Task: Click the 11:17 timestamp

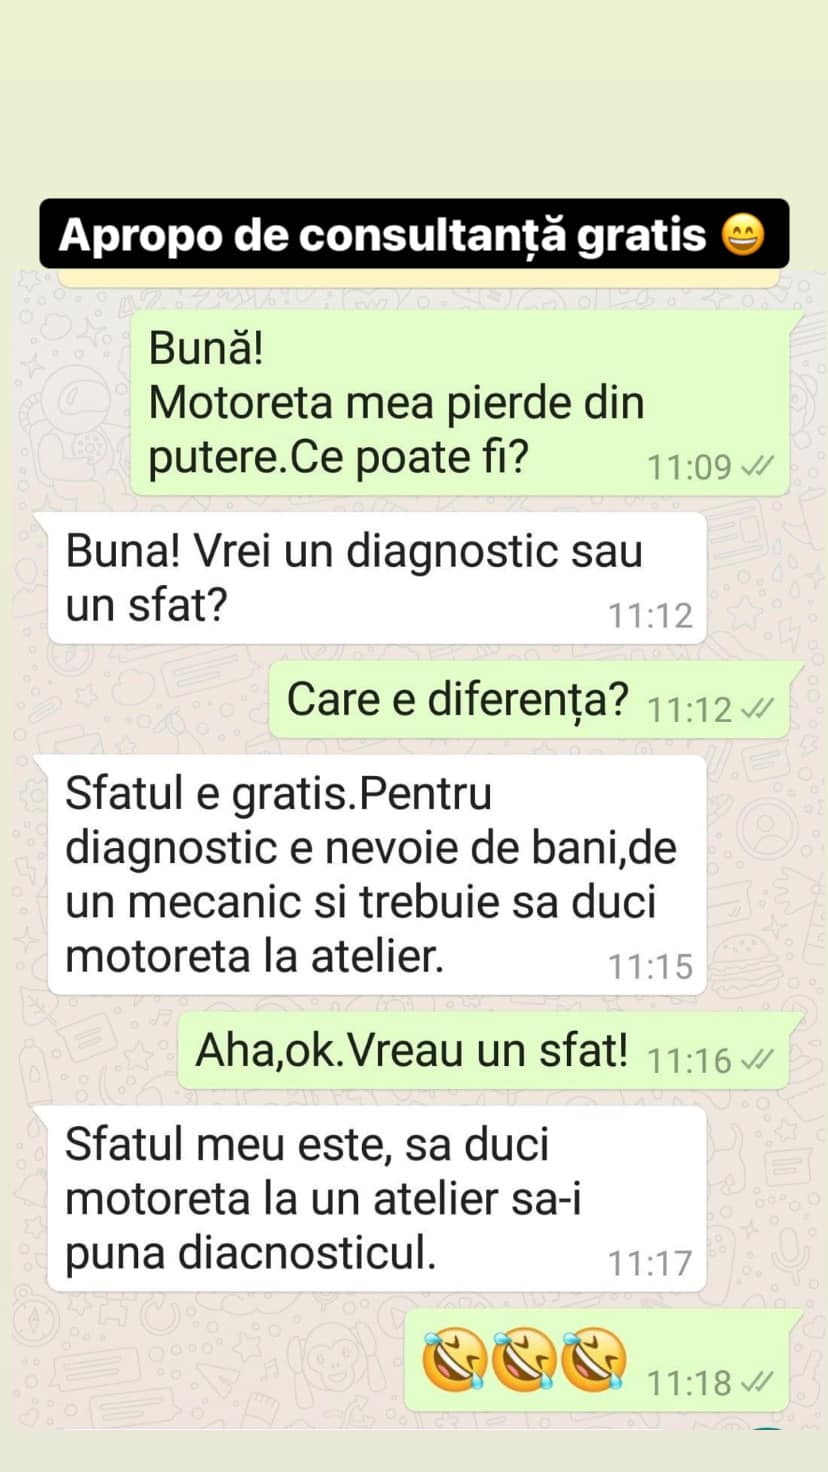Action: [651, 1263]
